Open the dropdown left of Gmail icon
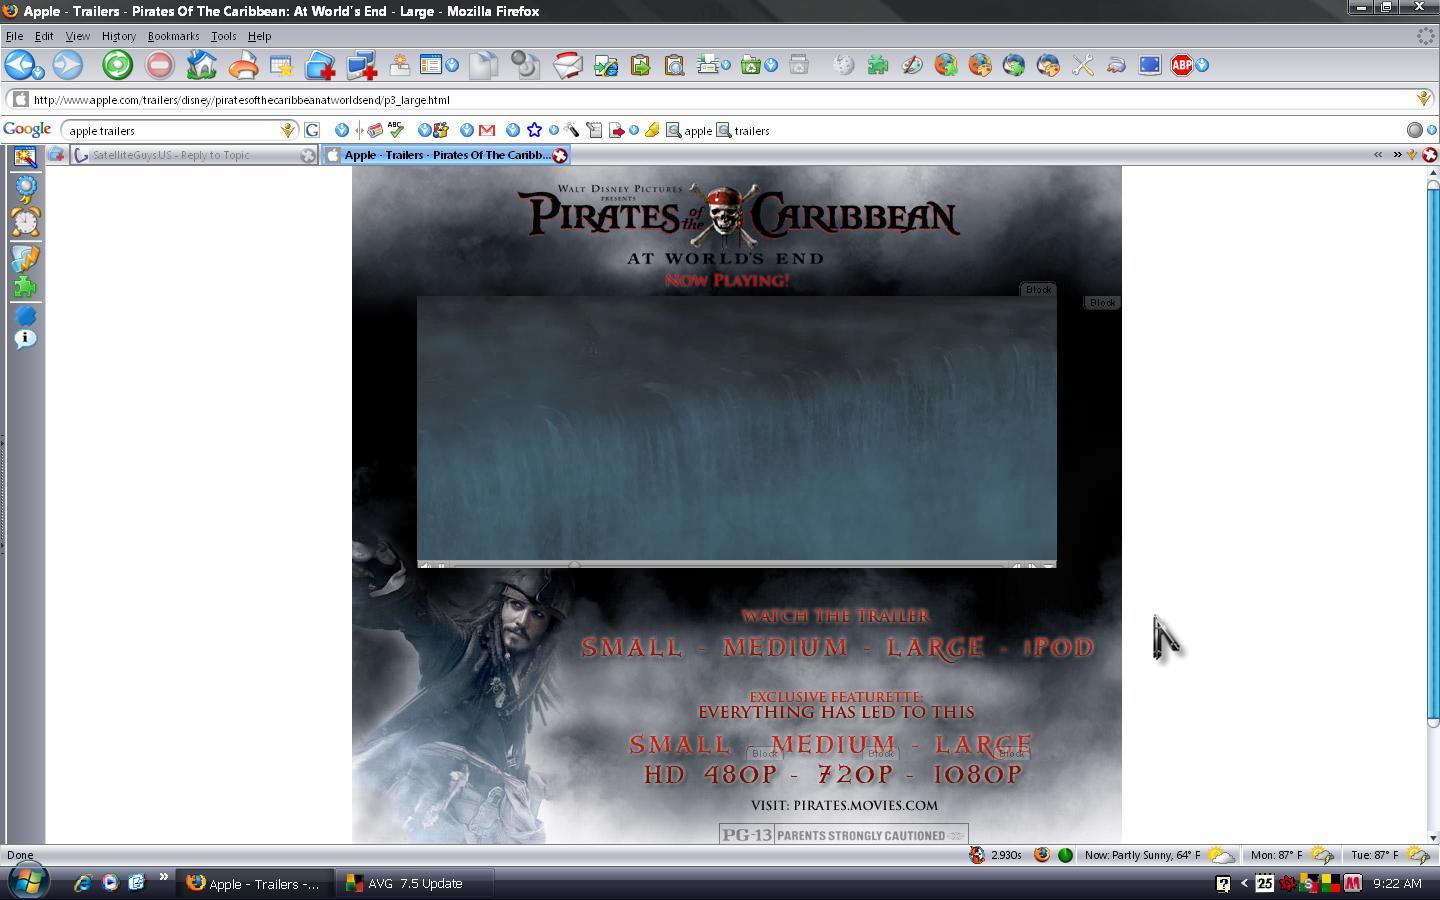 click(467, 130)
